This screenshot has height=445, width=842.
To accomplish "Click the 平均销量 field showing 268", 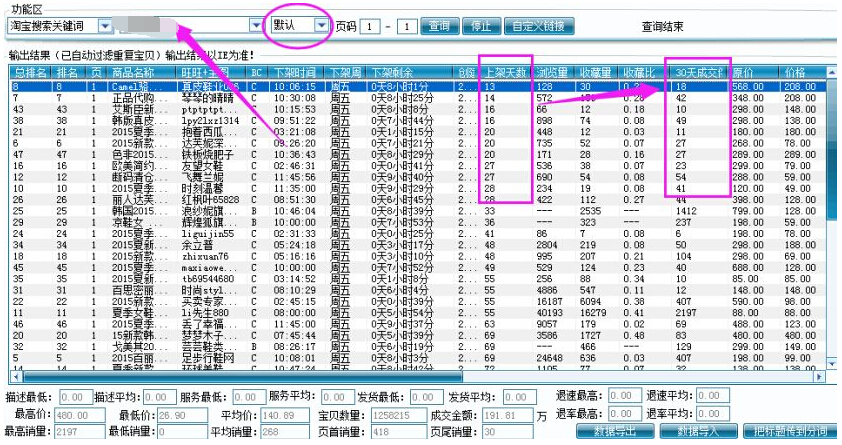I will pos(285,432).
